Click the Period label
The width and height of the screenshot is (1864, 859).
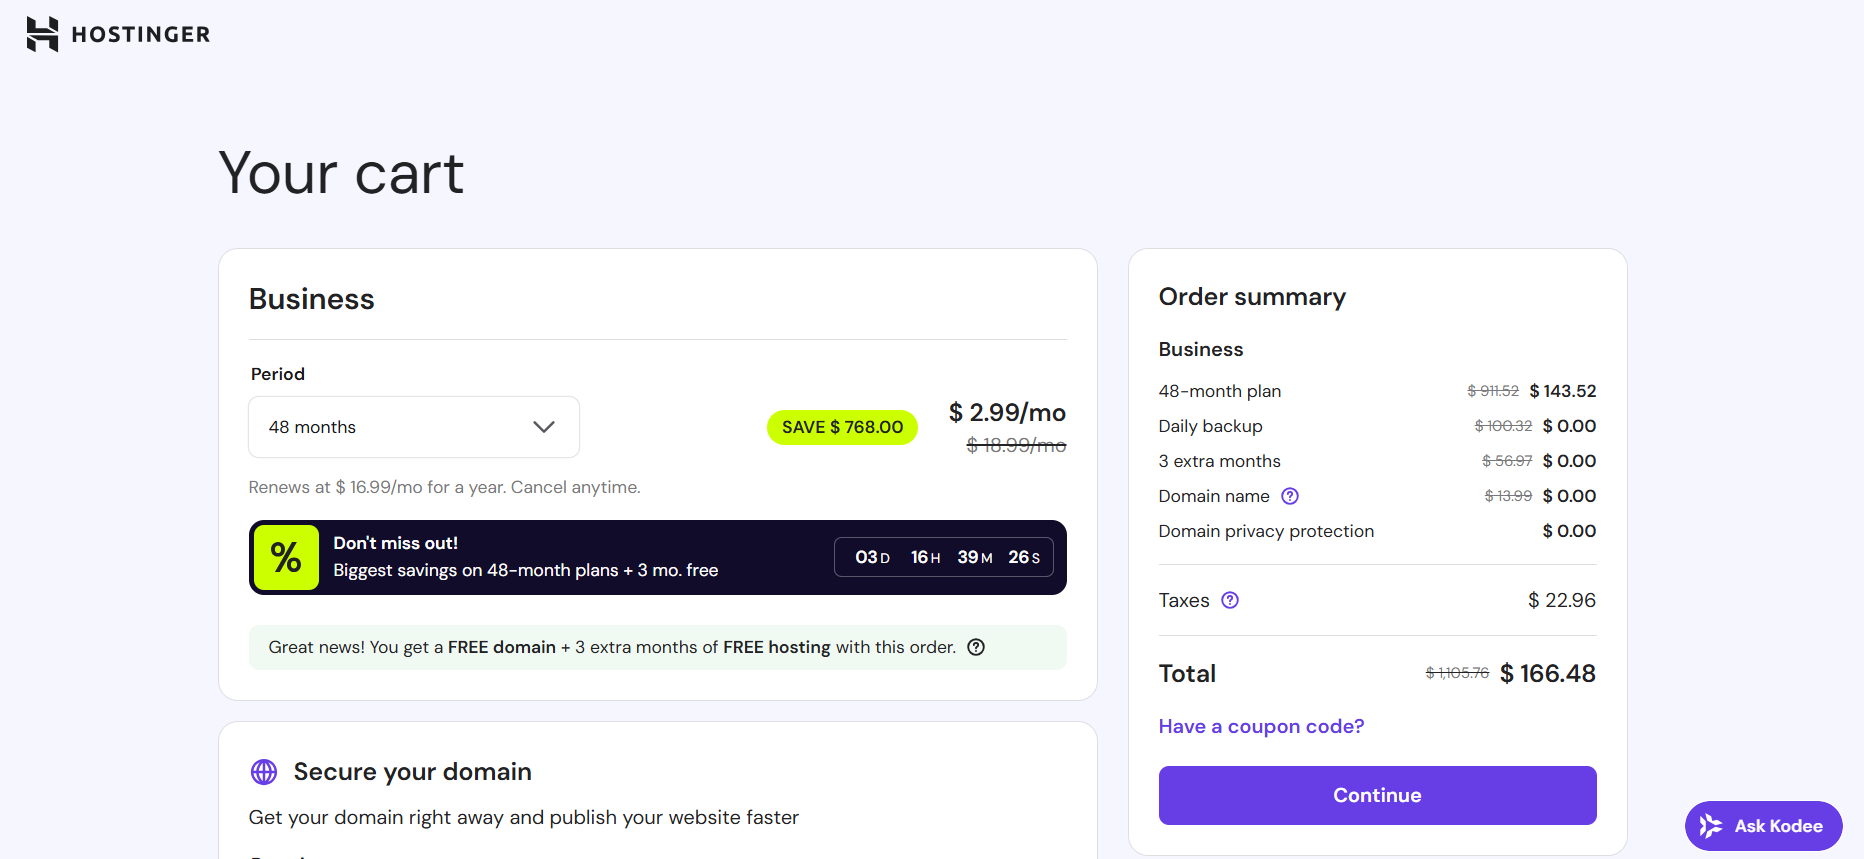(278, 374)
